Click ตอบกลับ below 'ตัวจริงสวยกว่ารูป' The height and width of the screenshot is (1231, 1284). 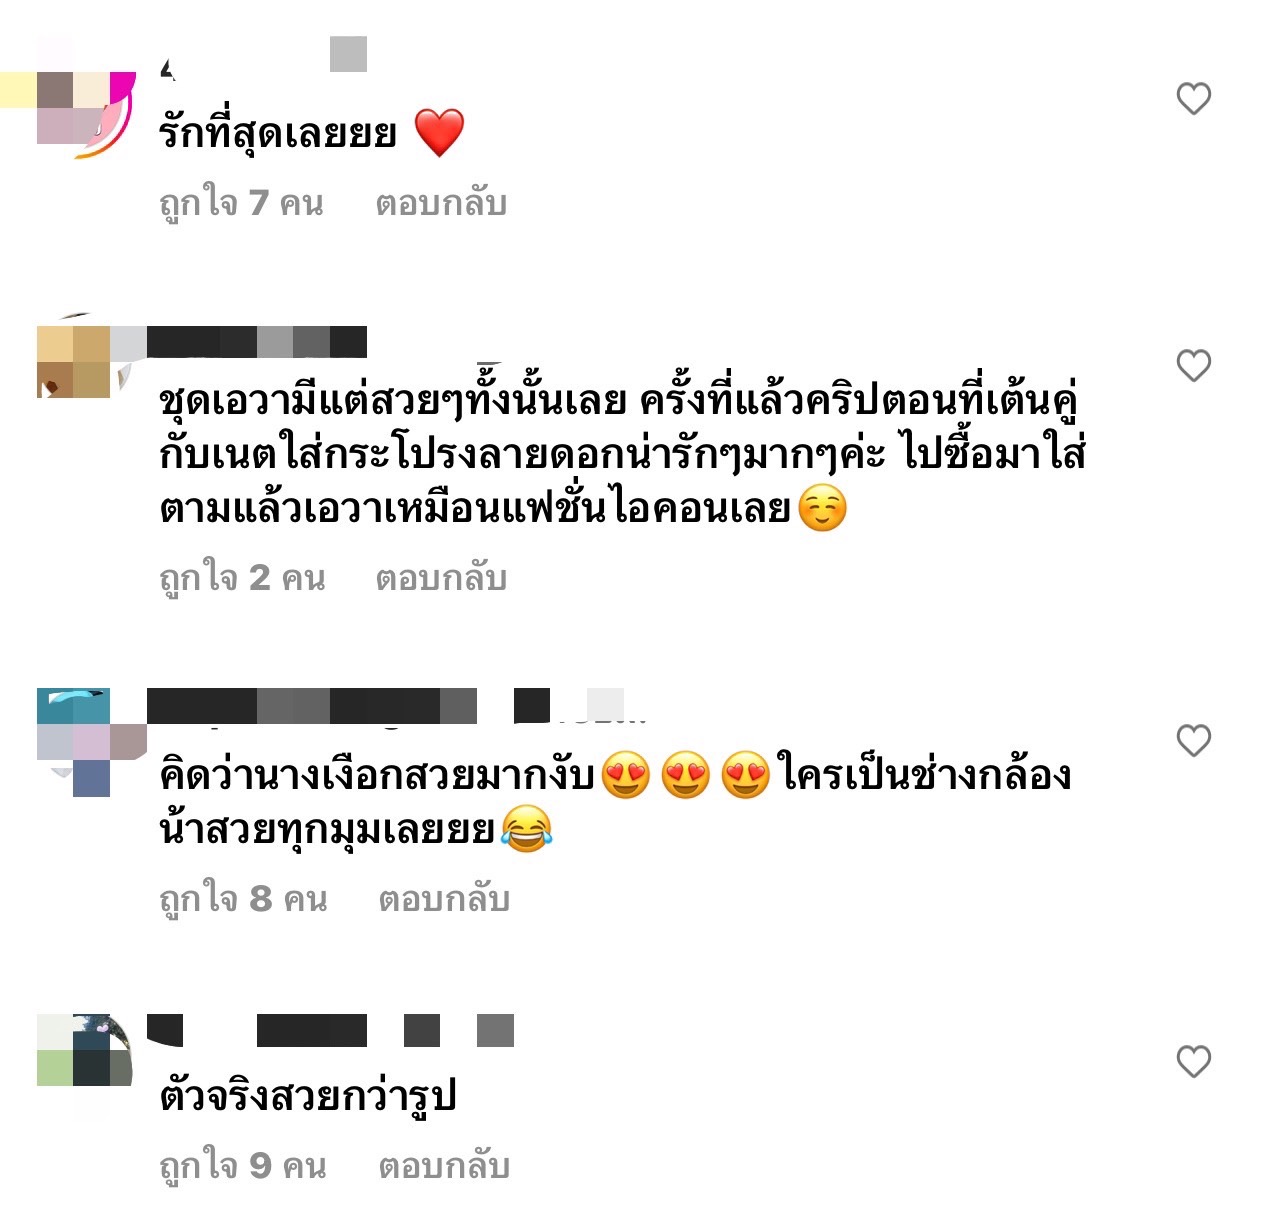coord(444,1167)
